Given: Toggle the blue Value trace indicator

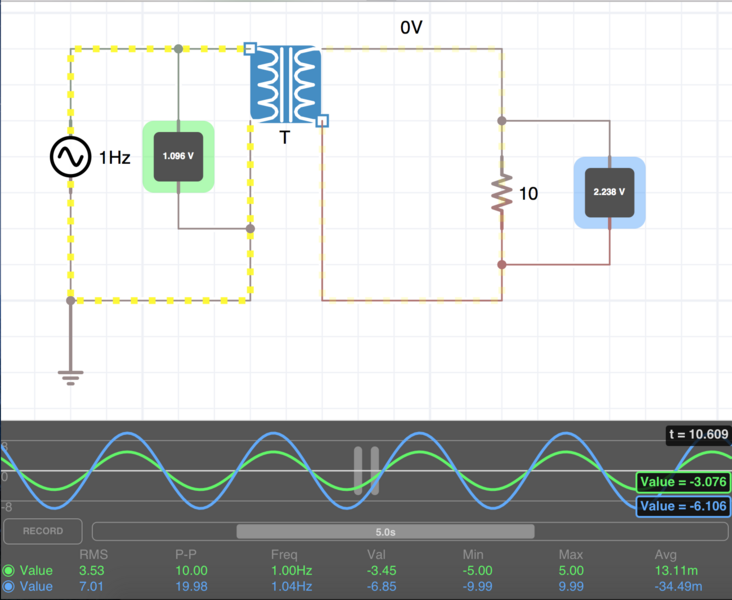Looking at the screenshot, I should tap(10, 587).
